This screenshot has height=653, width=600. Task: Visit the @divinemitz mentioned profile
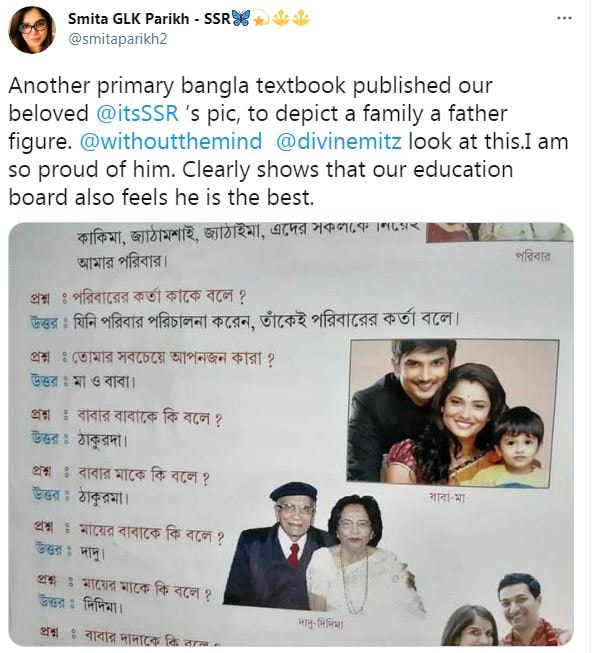click(339, 141)
